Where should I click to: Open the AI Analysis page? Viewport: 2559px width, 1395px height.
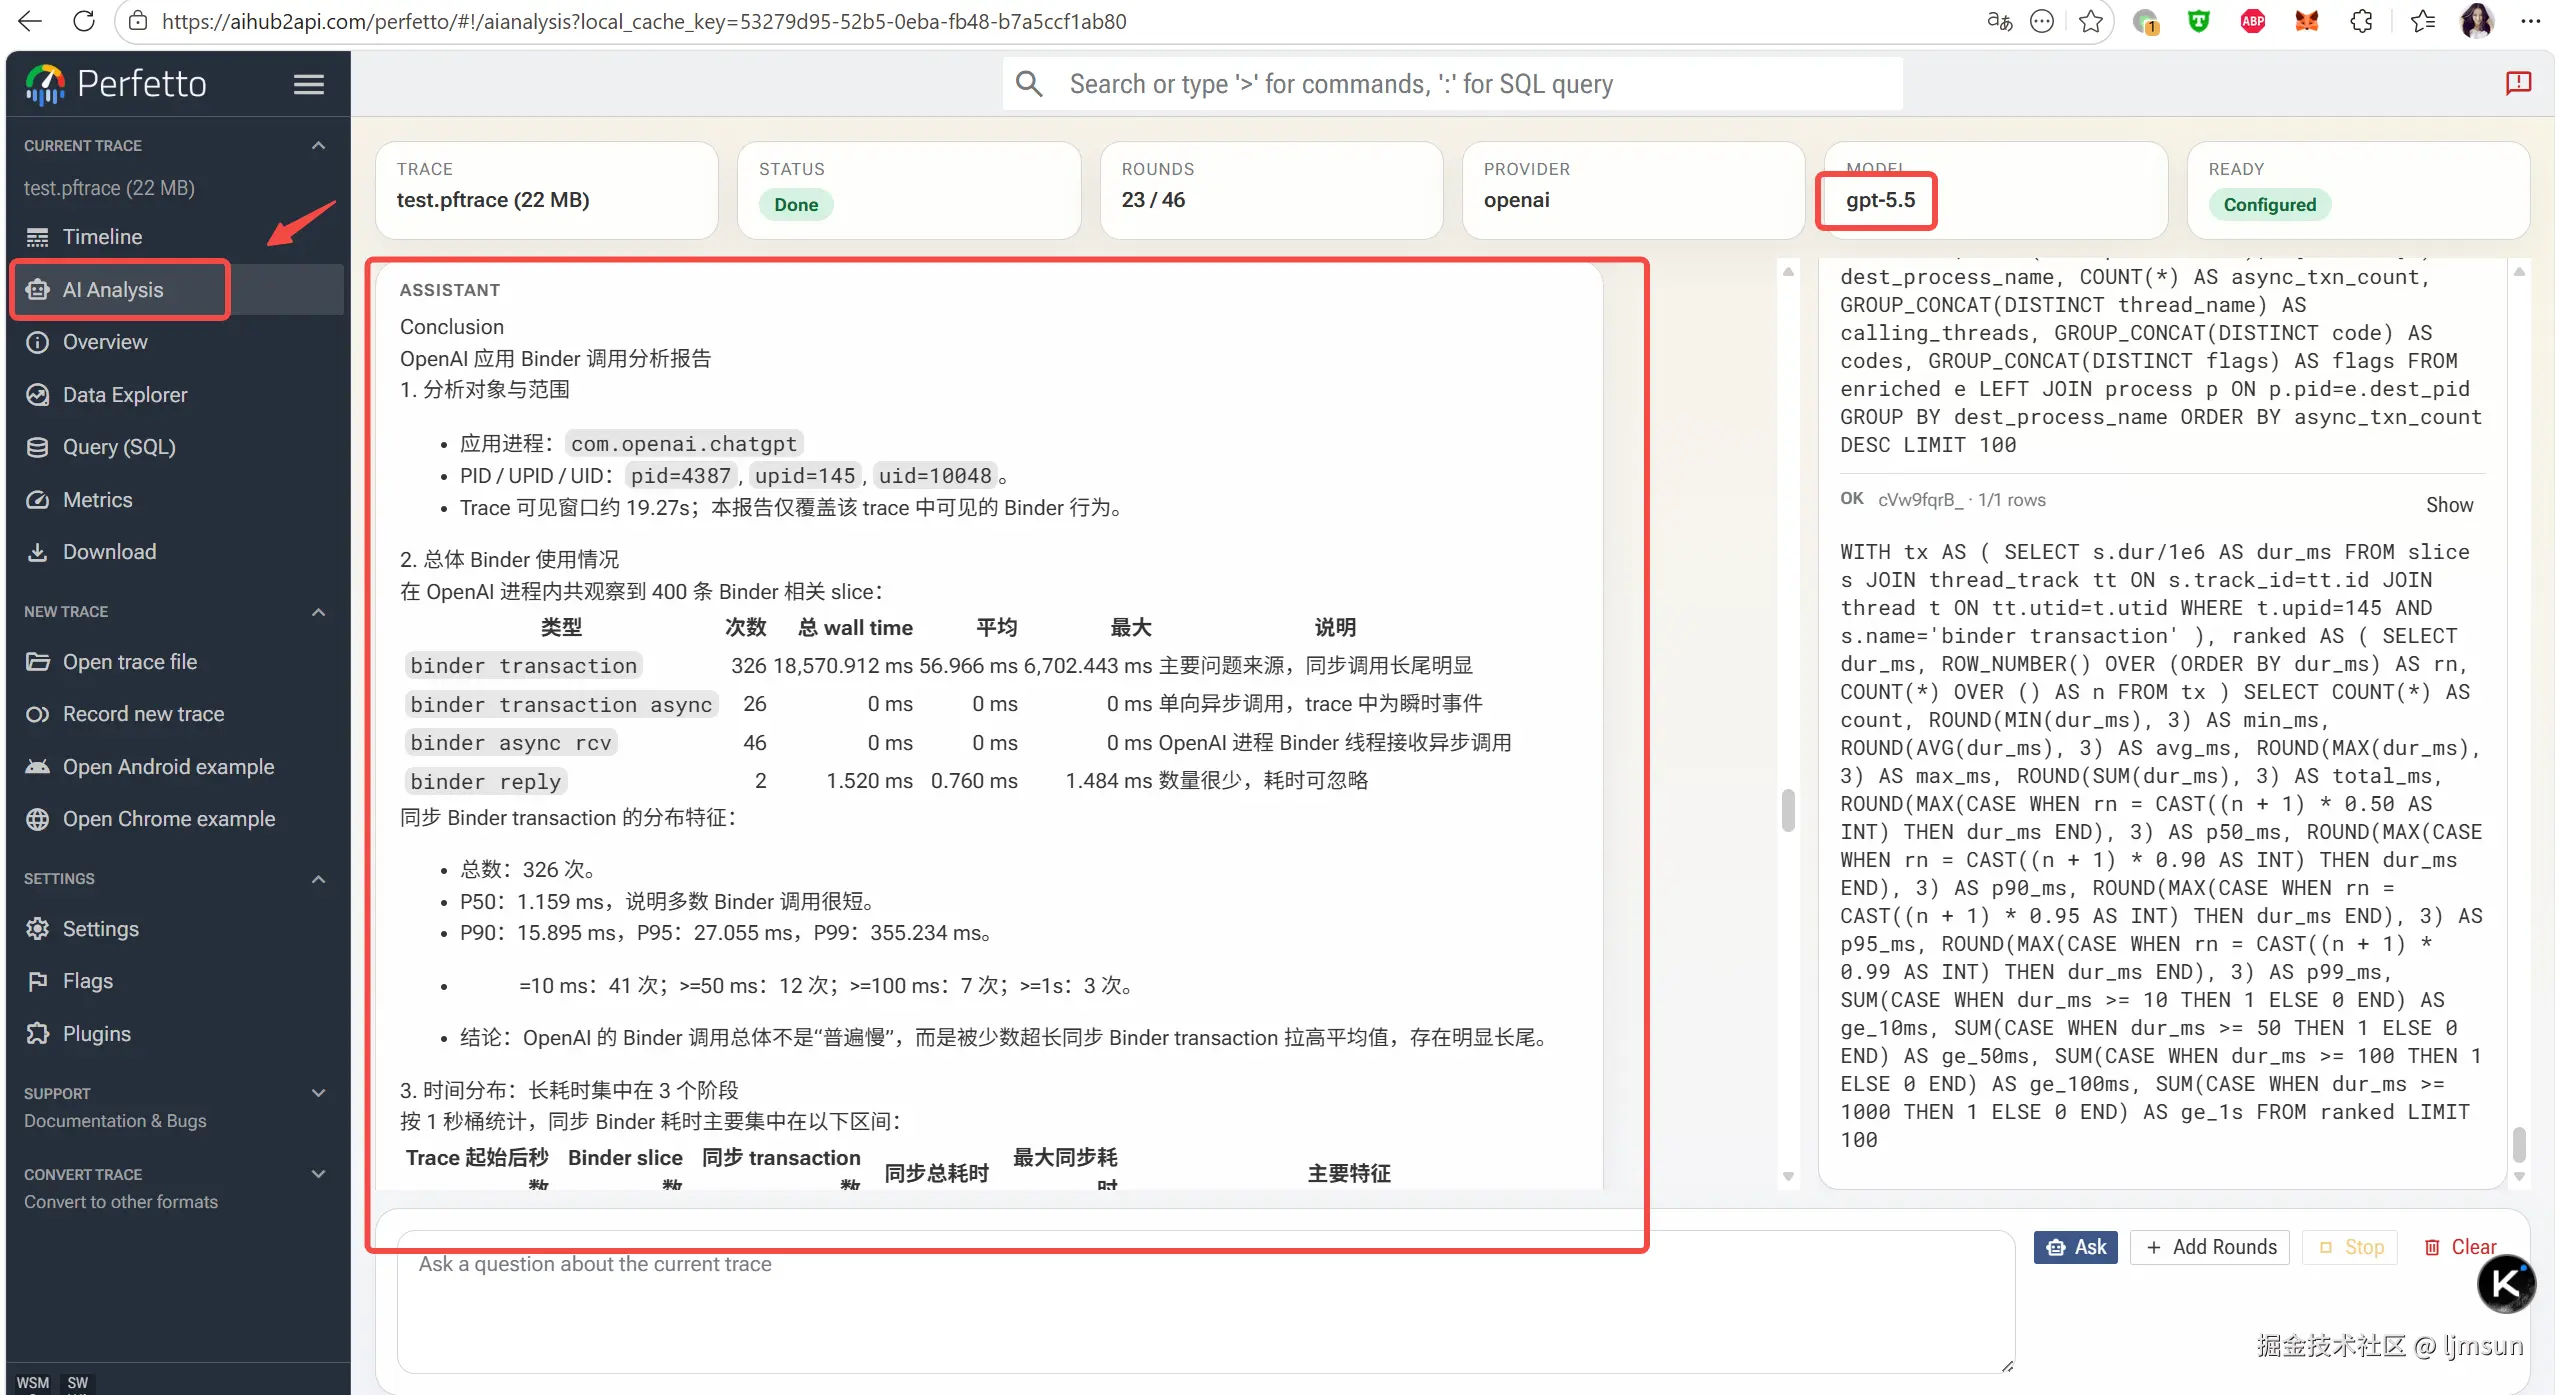(112, 290)
